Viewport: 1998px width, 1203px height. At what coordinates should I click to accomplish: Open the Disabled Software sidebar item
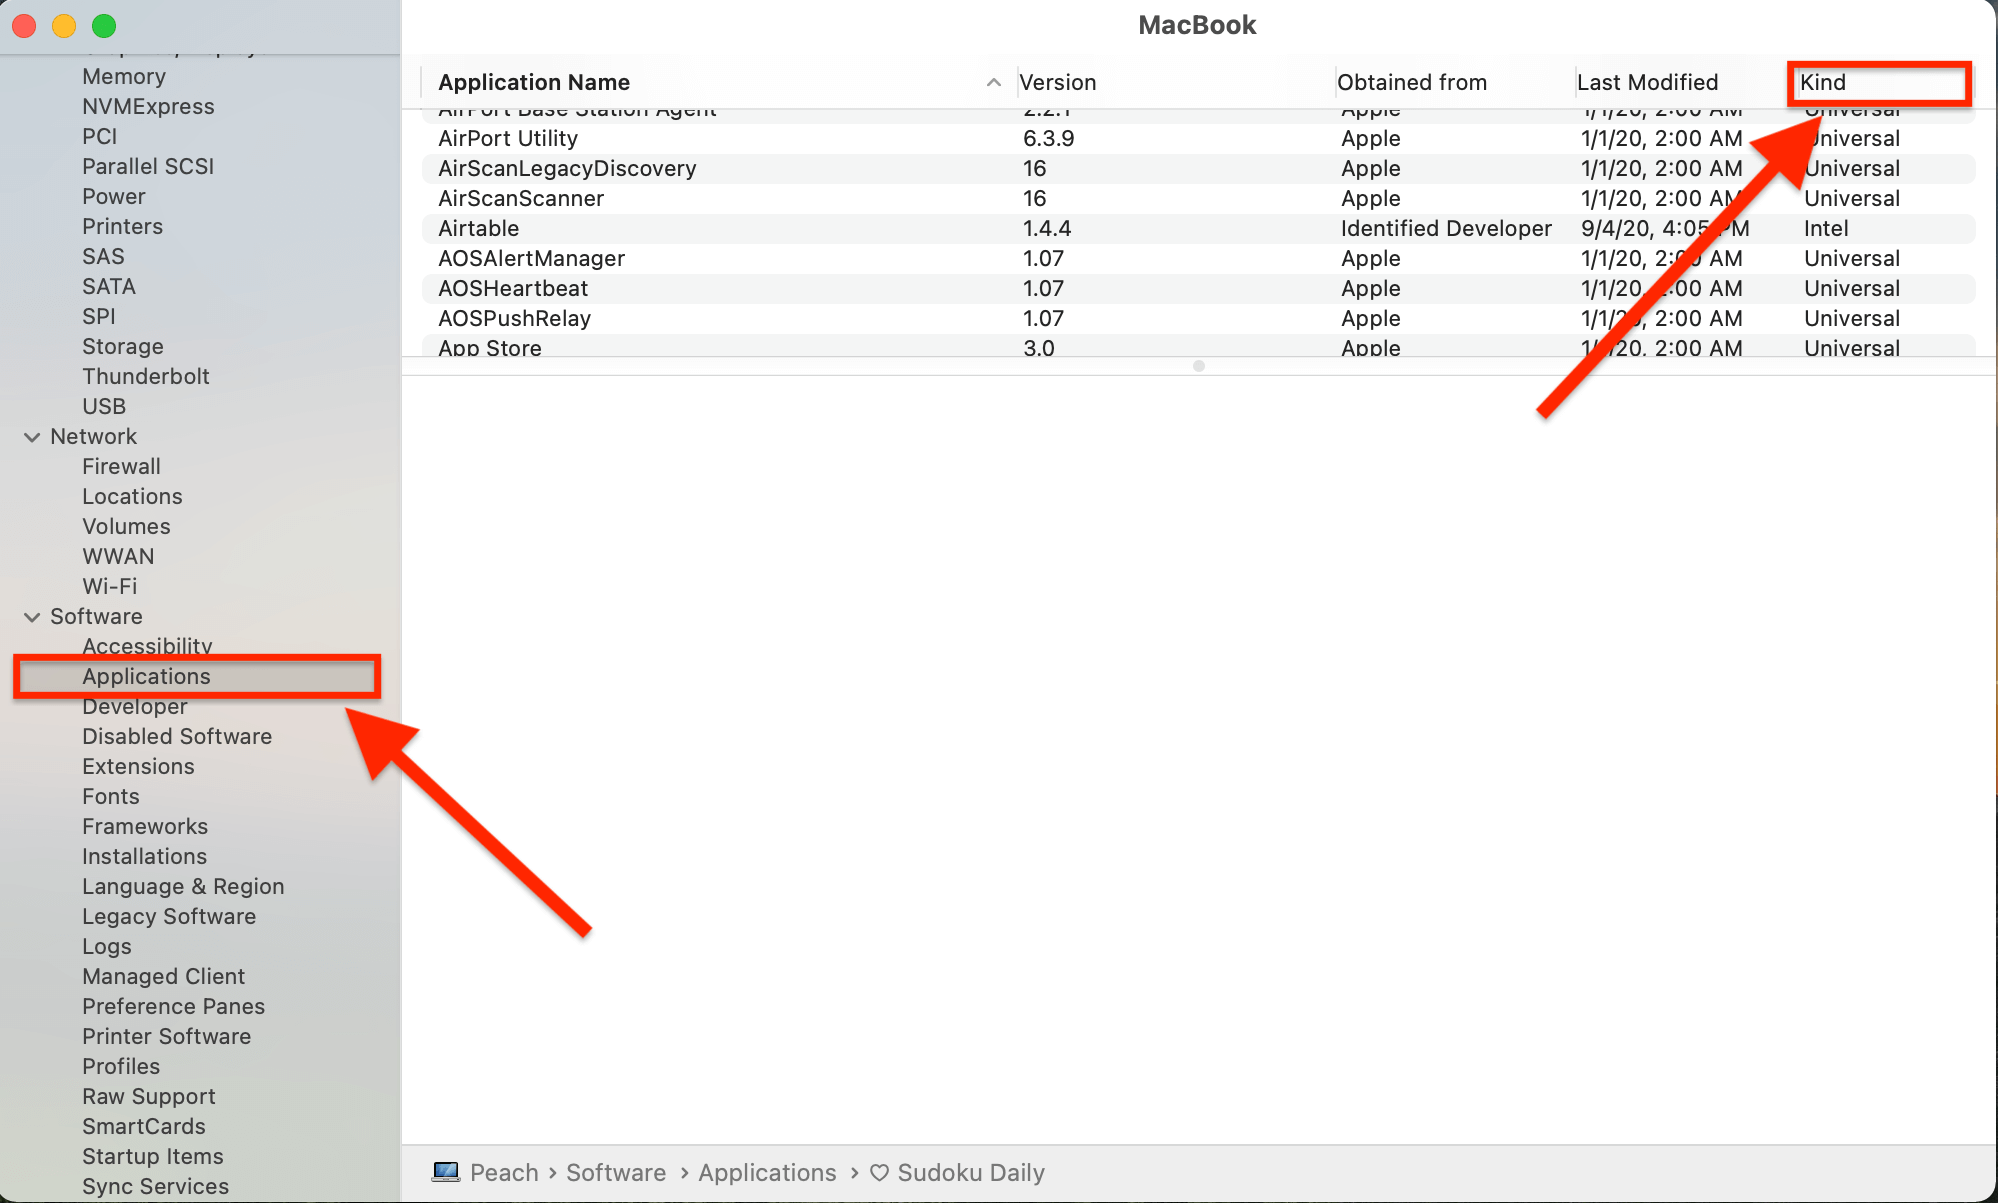point(177,737)
